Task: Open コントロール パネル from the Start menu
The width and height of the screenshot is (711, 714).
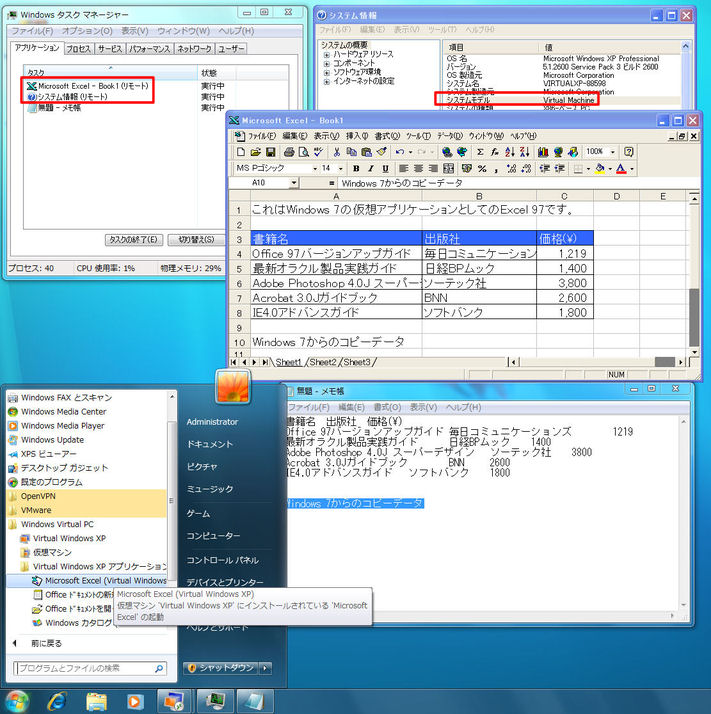Action: click(222, 560)
